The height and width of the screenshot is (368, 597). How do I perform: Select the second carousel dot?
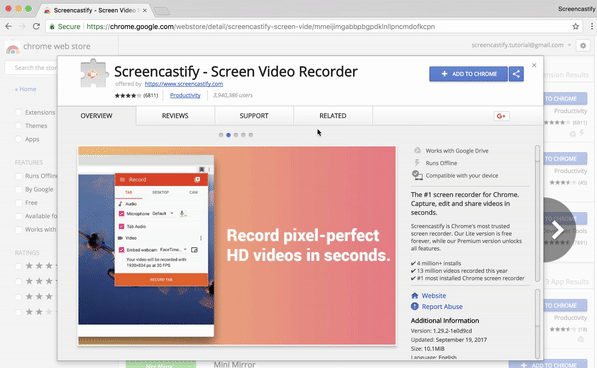228,135
